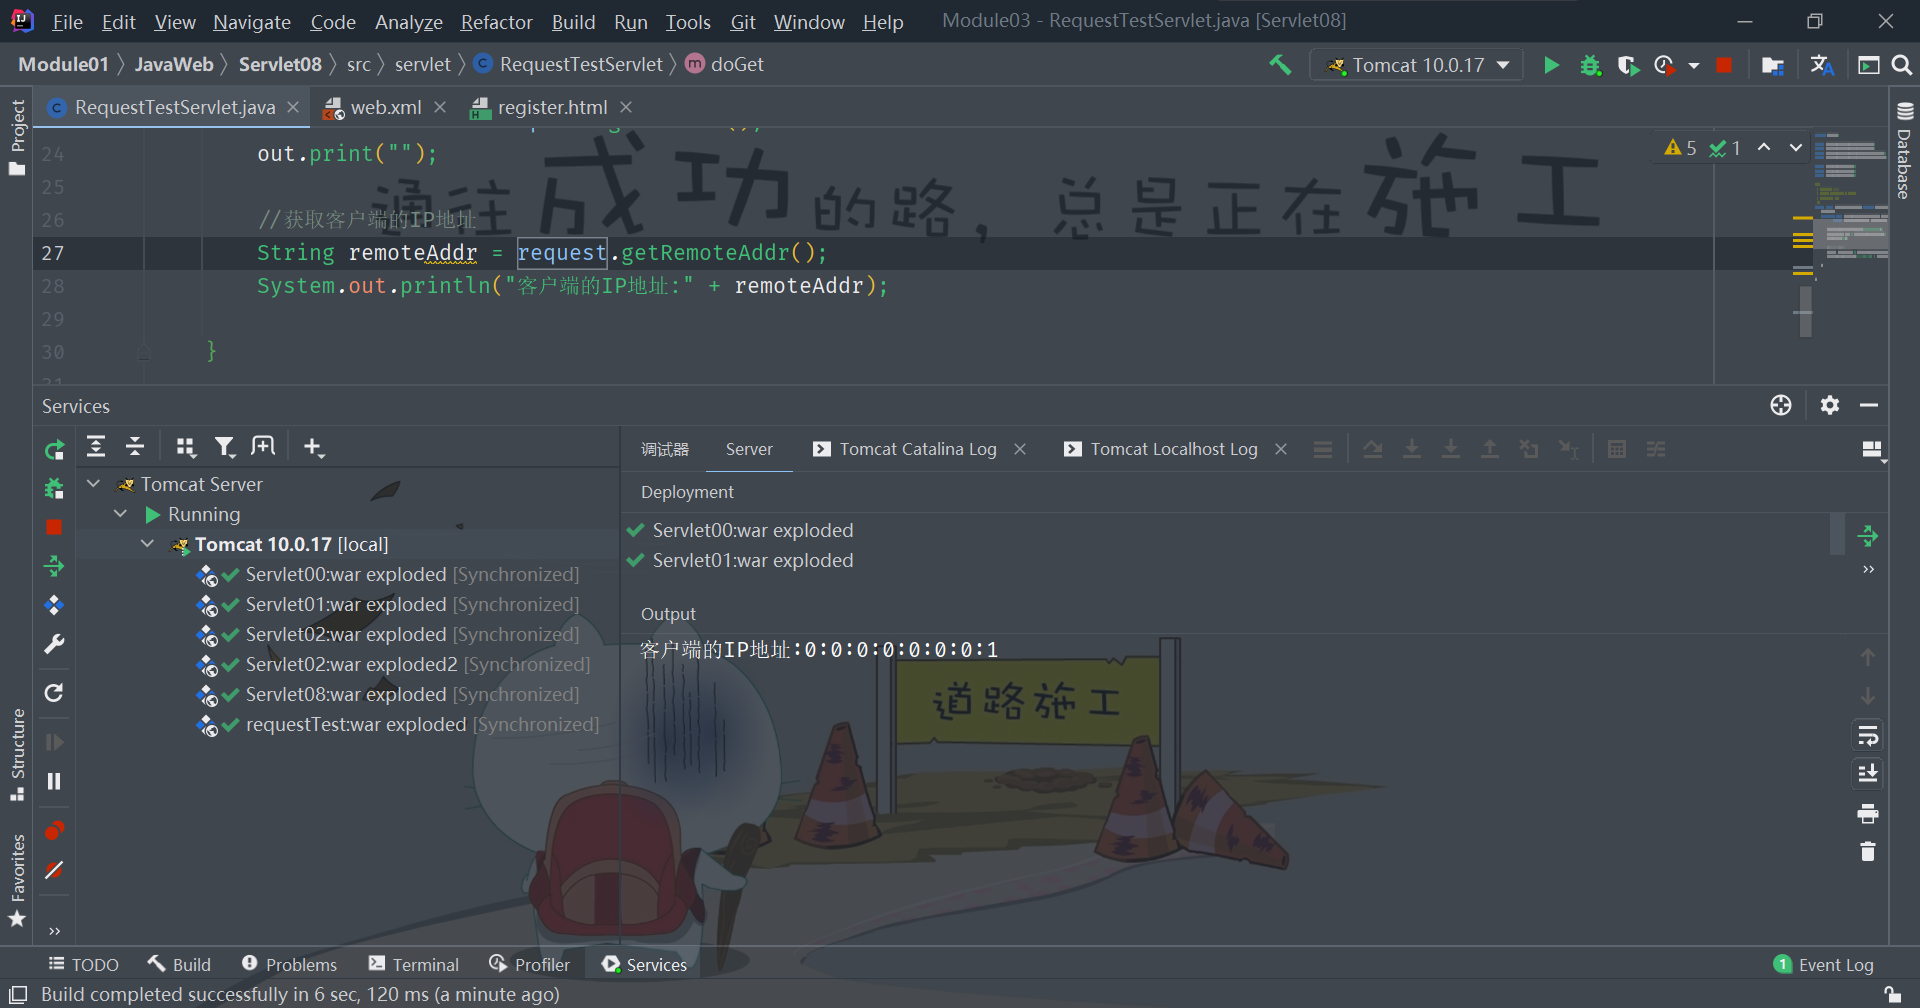Select Servlet08:war exploded in Services tree
This screenshot has width=1920, height=1008.
coord(346,694)
